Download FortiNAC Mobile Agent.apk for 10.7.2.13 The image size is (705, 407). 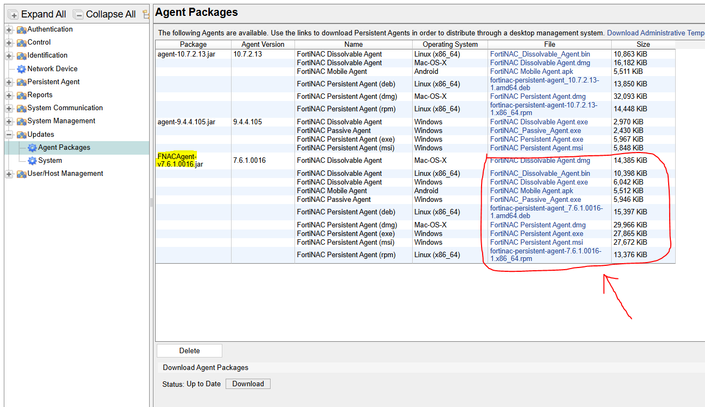(x=531, y=72)
